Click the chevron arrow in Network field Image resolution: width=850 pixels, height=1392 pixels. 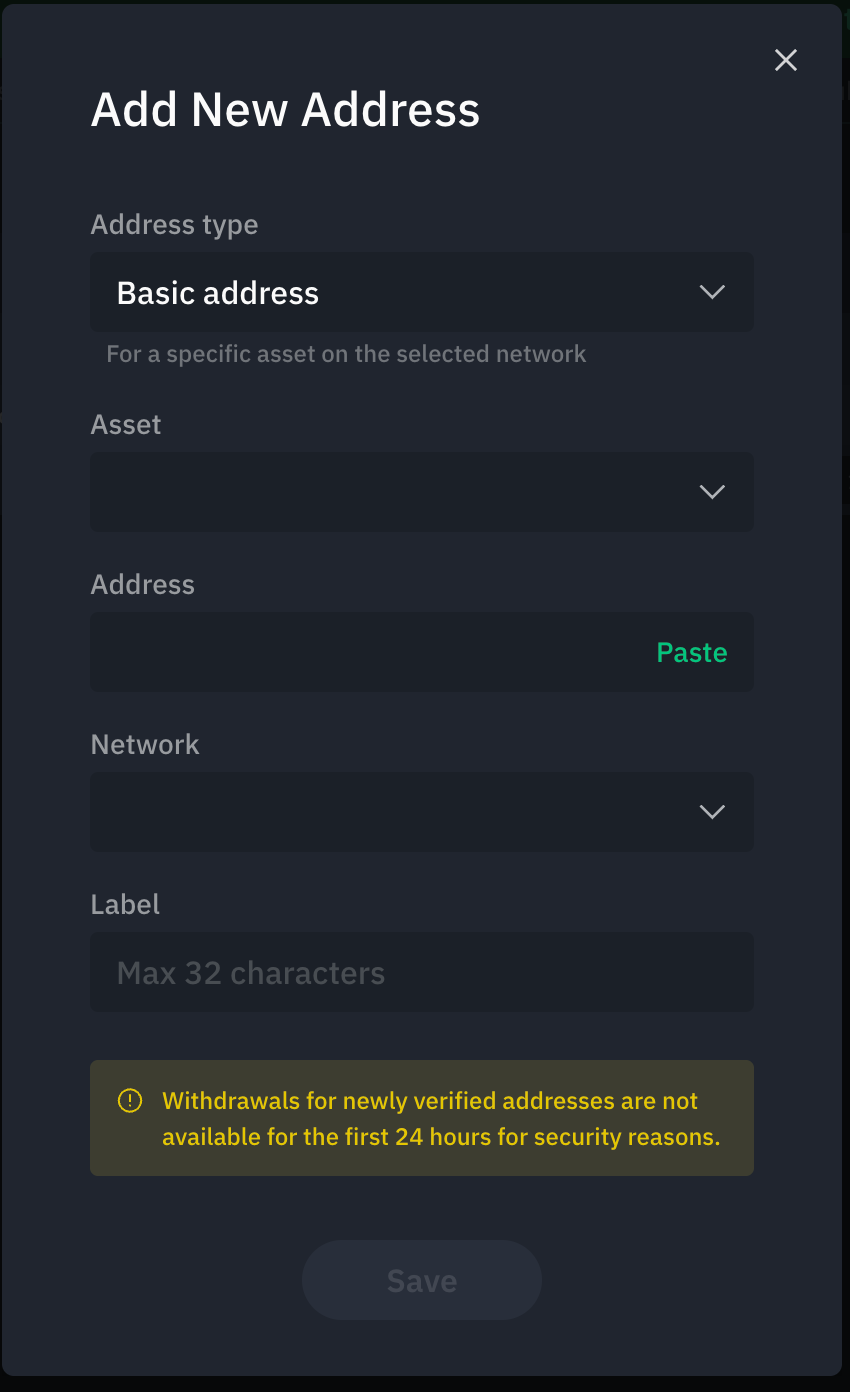tap(712, 812)
